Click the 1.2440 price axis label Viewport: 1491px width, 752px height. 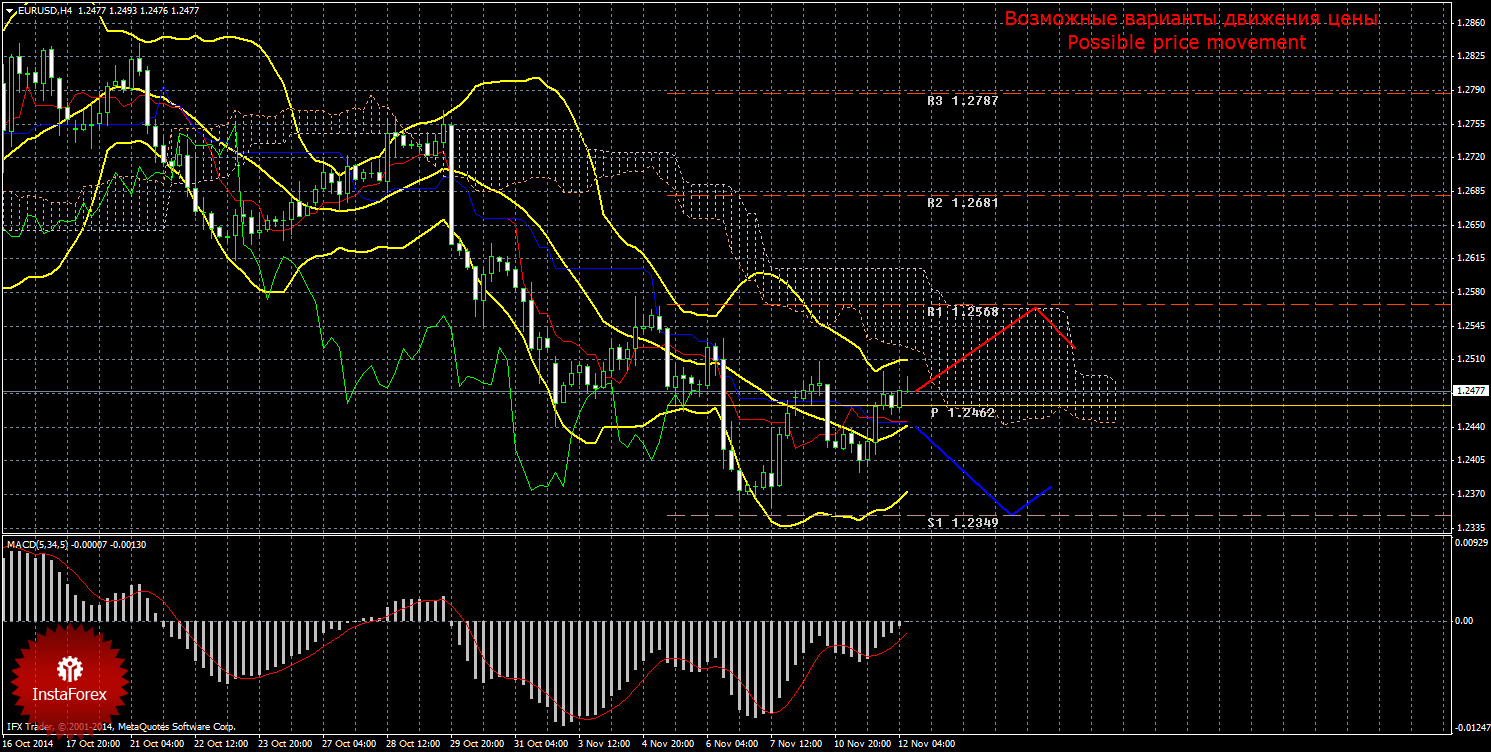[1470, 427]
